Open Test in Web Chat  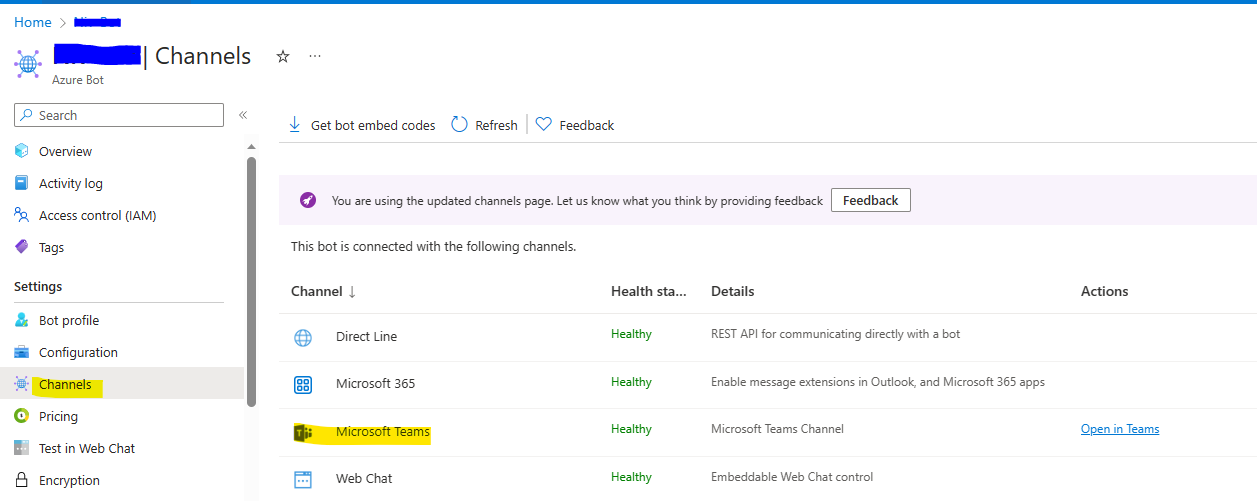tap(87, 448)
